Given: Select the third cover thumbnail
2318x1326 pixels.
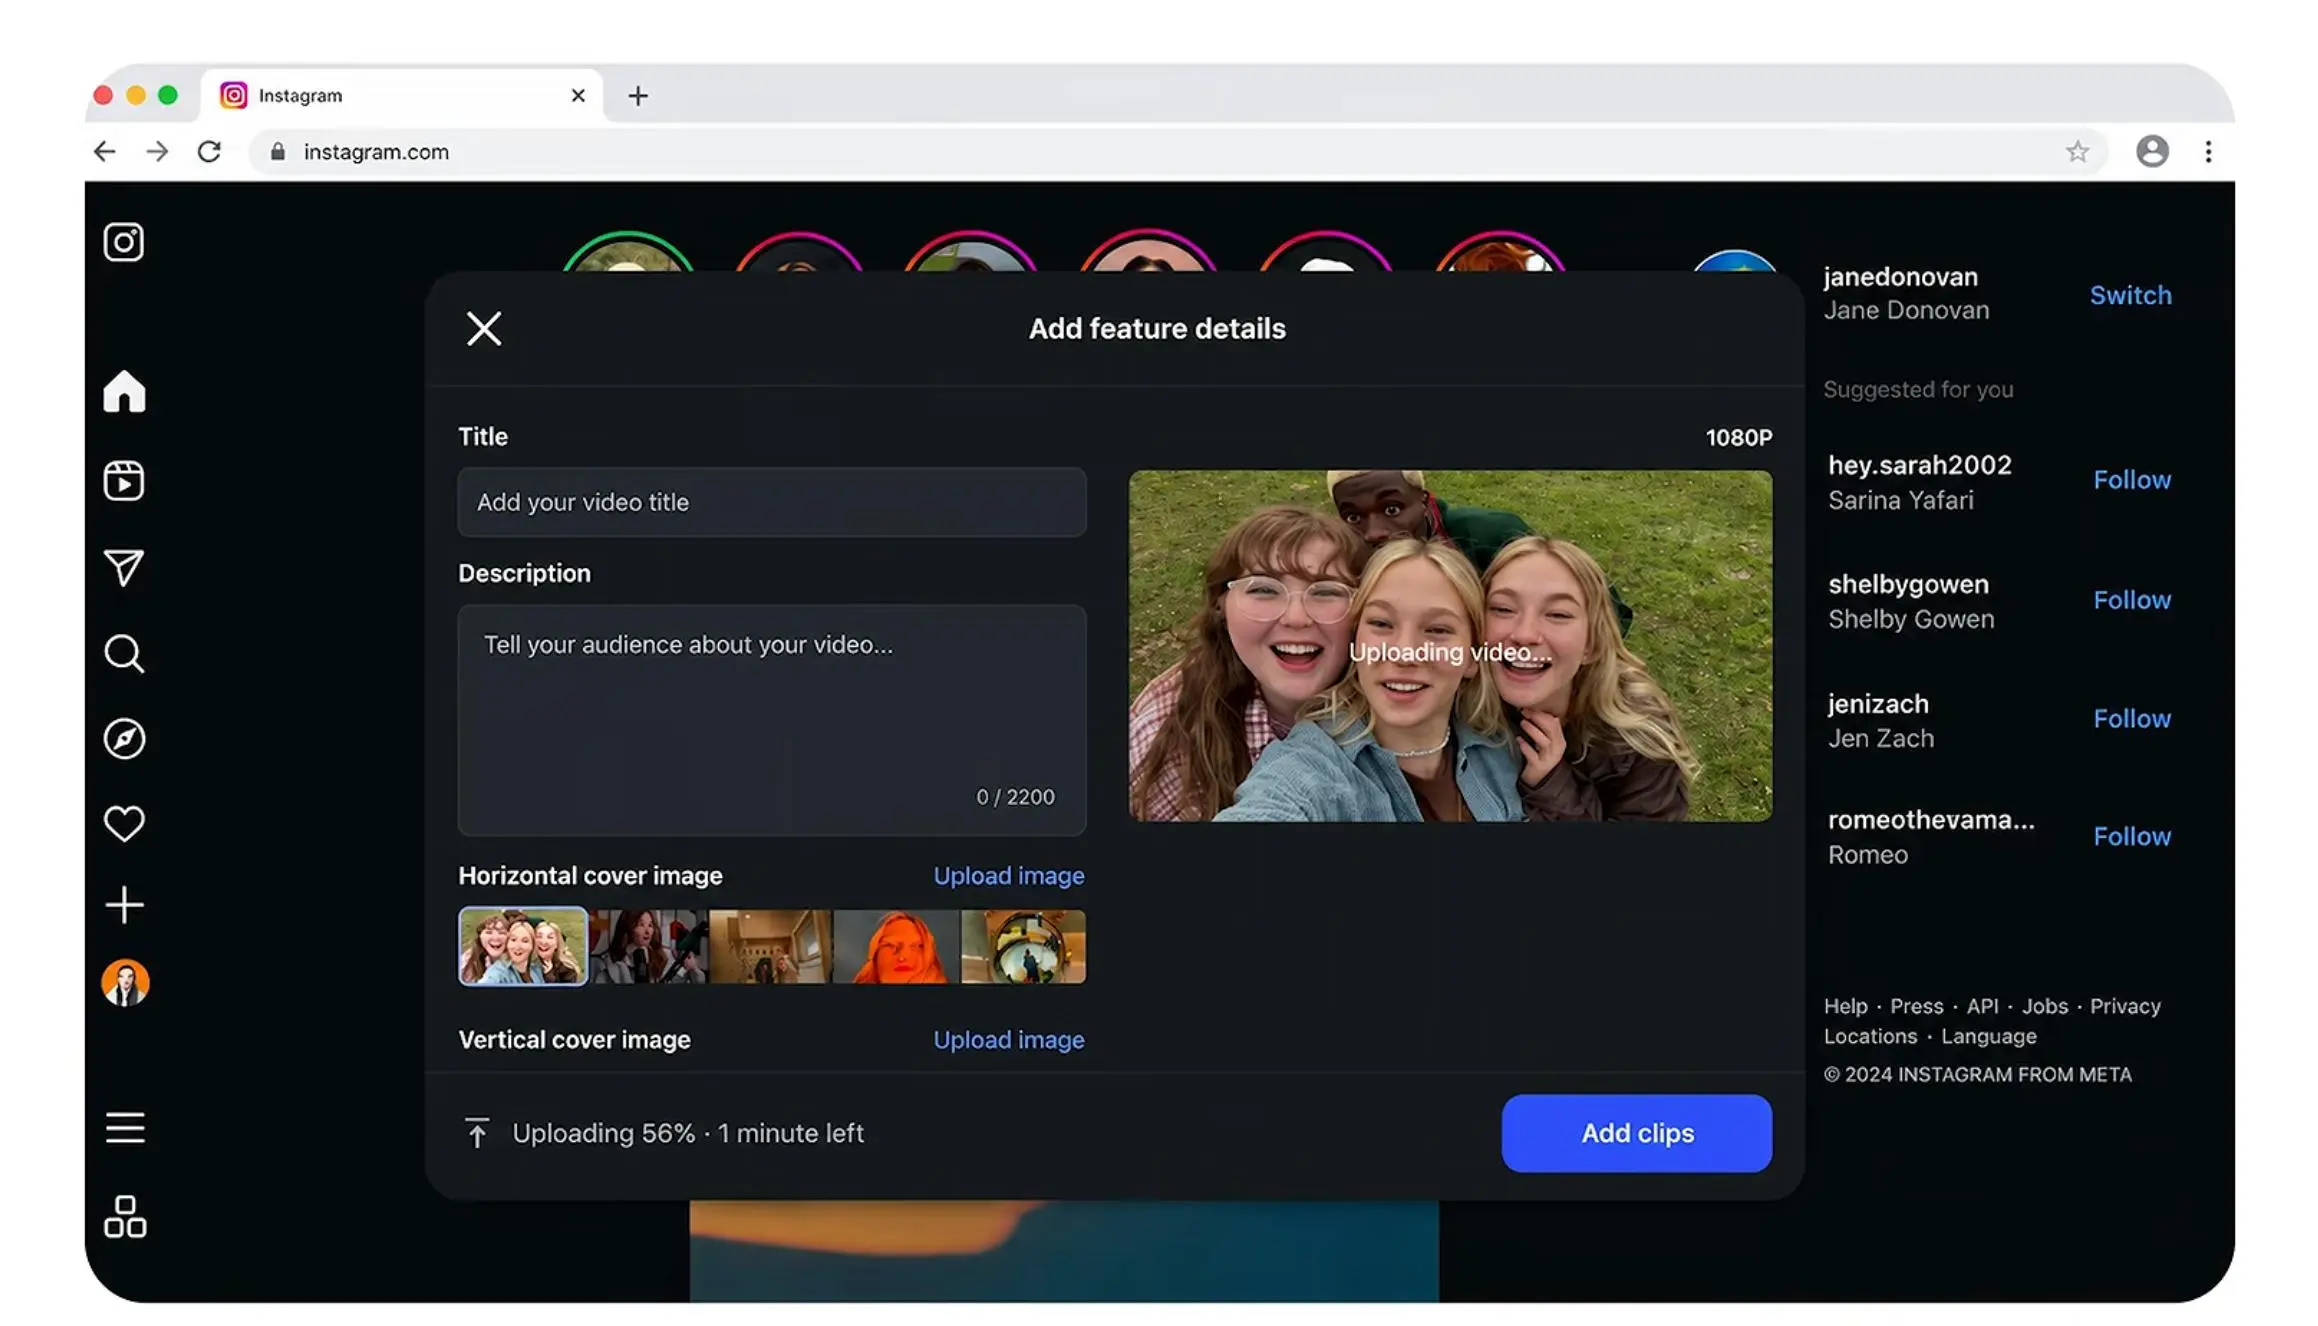Looking at the screenshot, I should point(771,946).
